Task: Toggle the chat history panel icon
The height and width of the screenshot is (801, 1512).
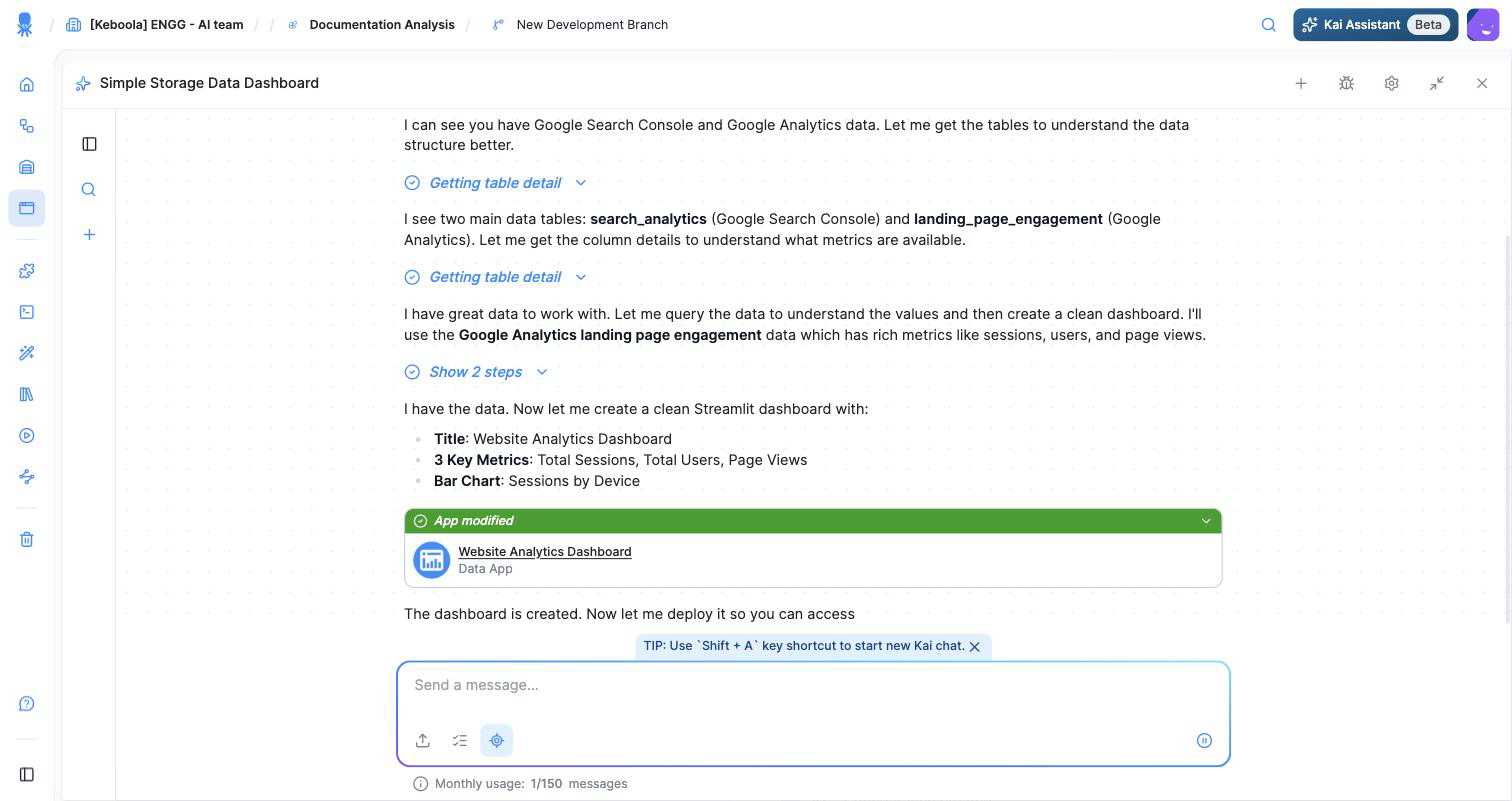Action: coord(89,144)
